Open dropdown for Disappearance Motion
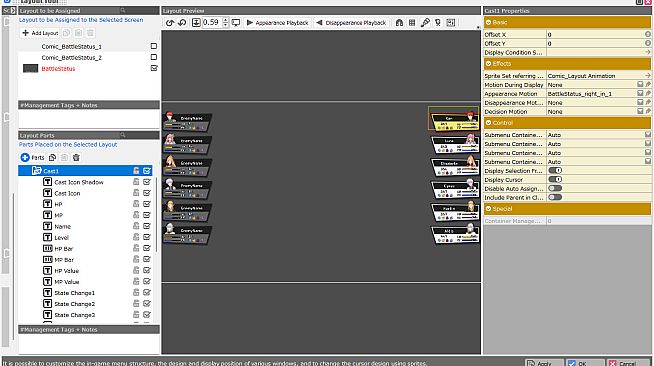Image resolution: width=654 pixels, height=366 pixels. point(640,103)
